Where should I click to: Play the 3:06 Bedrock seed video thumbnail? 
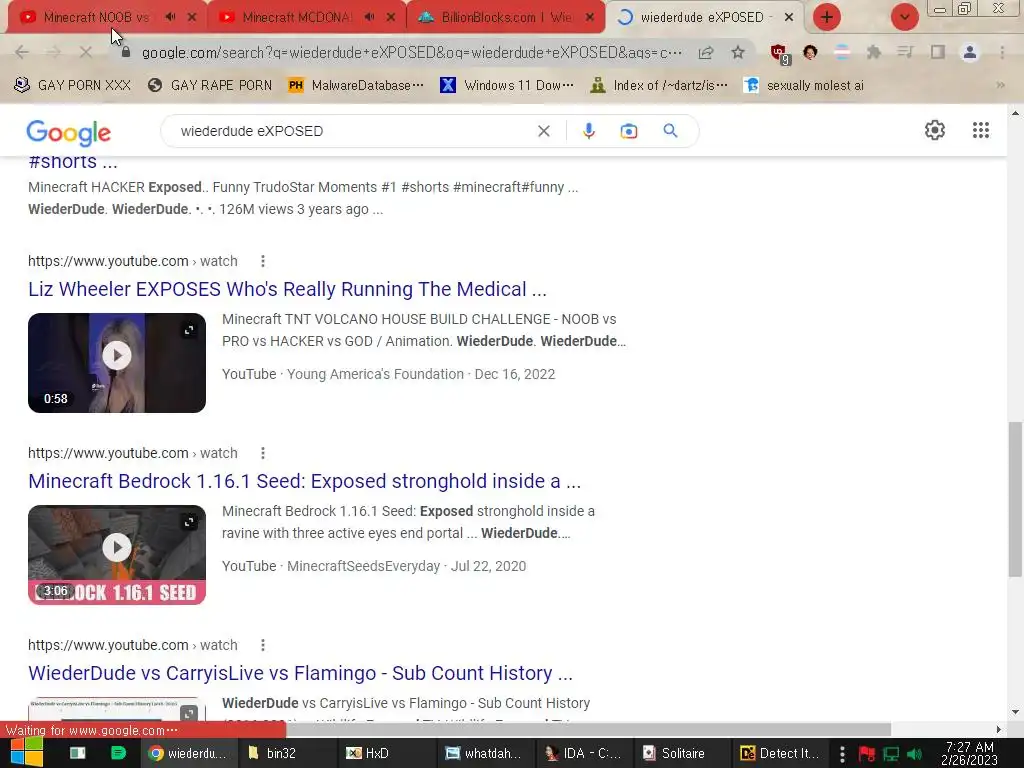click(x=117, y=548)
